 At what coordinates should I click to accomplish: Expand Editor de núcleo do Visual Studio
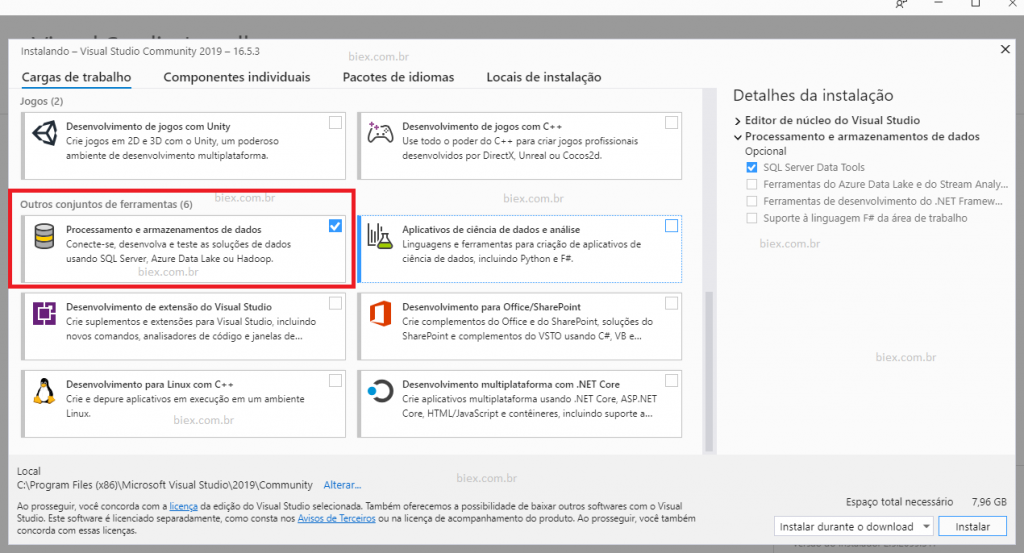tap(737, 121)
